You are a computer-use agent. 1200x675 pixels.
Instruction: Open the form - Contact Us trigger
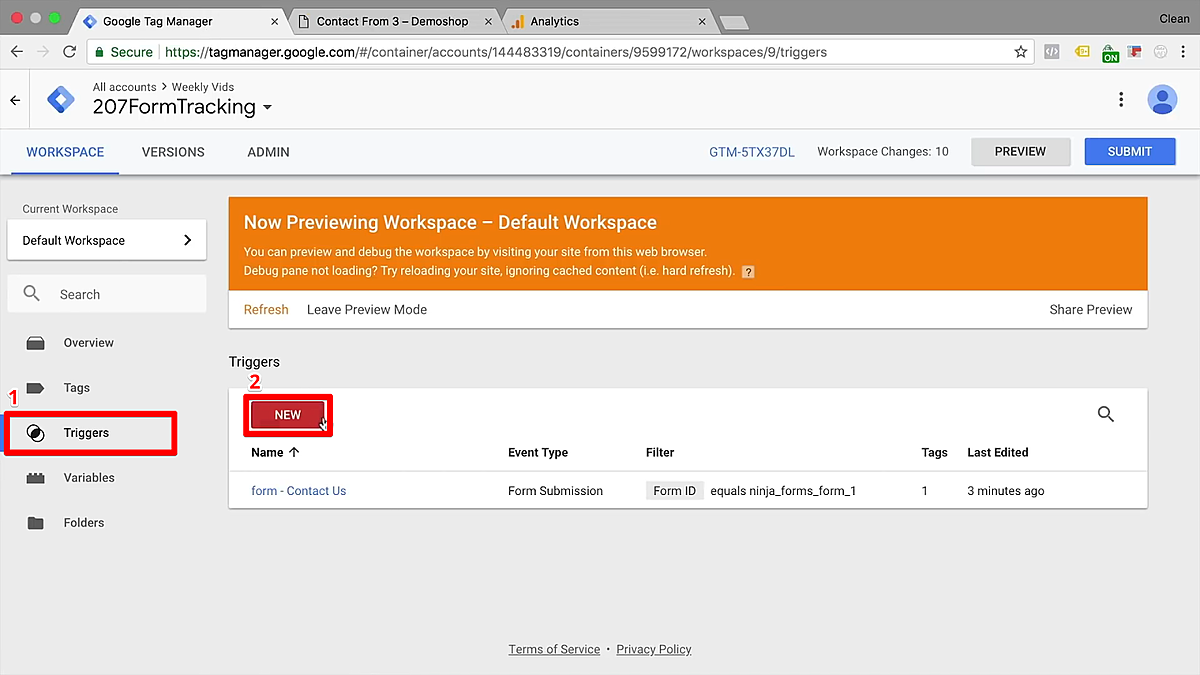(x=299, y=491)
